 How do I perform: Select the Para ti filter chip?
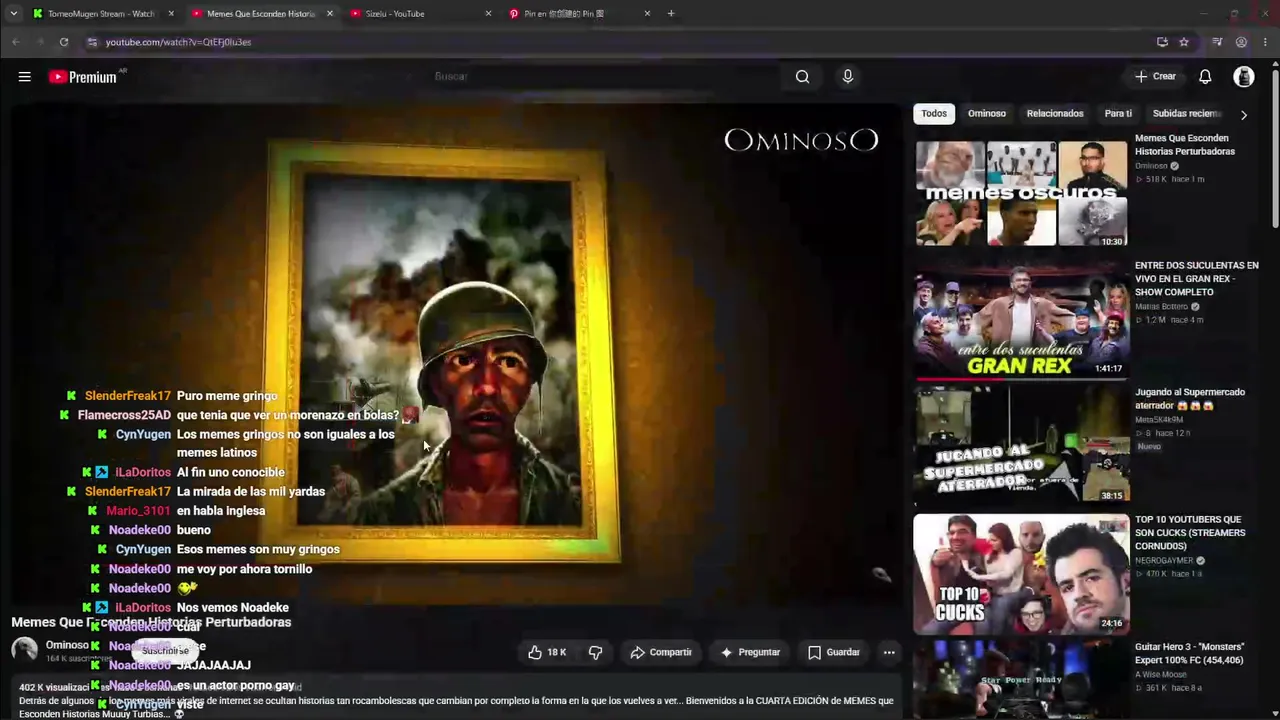pyautogui.click(x=1118, y=114)
